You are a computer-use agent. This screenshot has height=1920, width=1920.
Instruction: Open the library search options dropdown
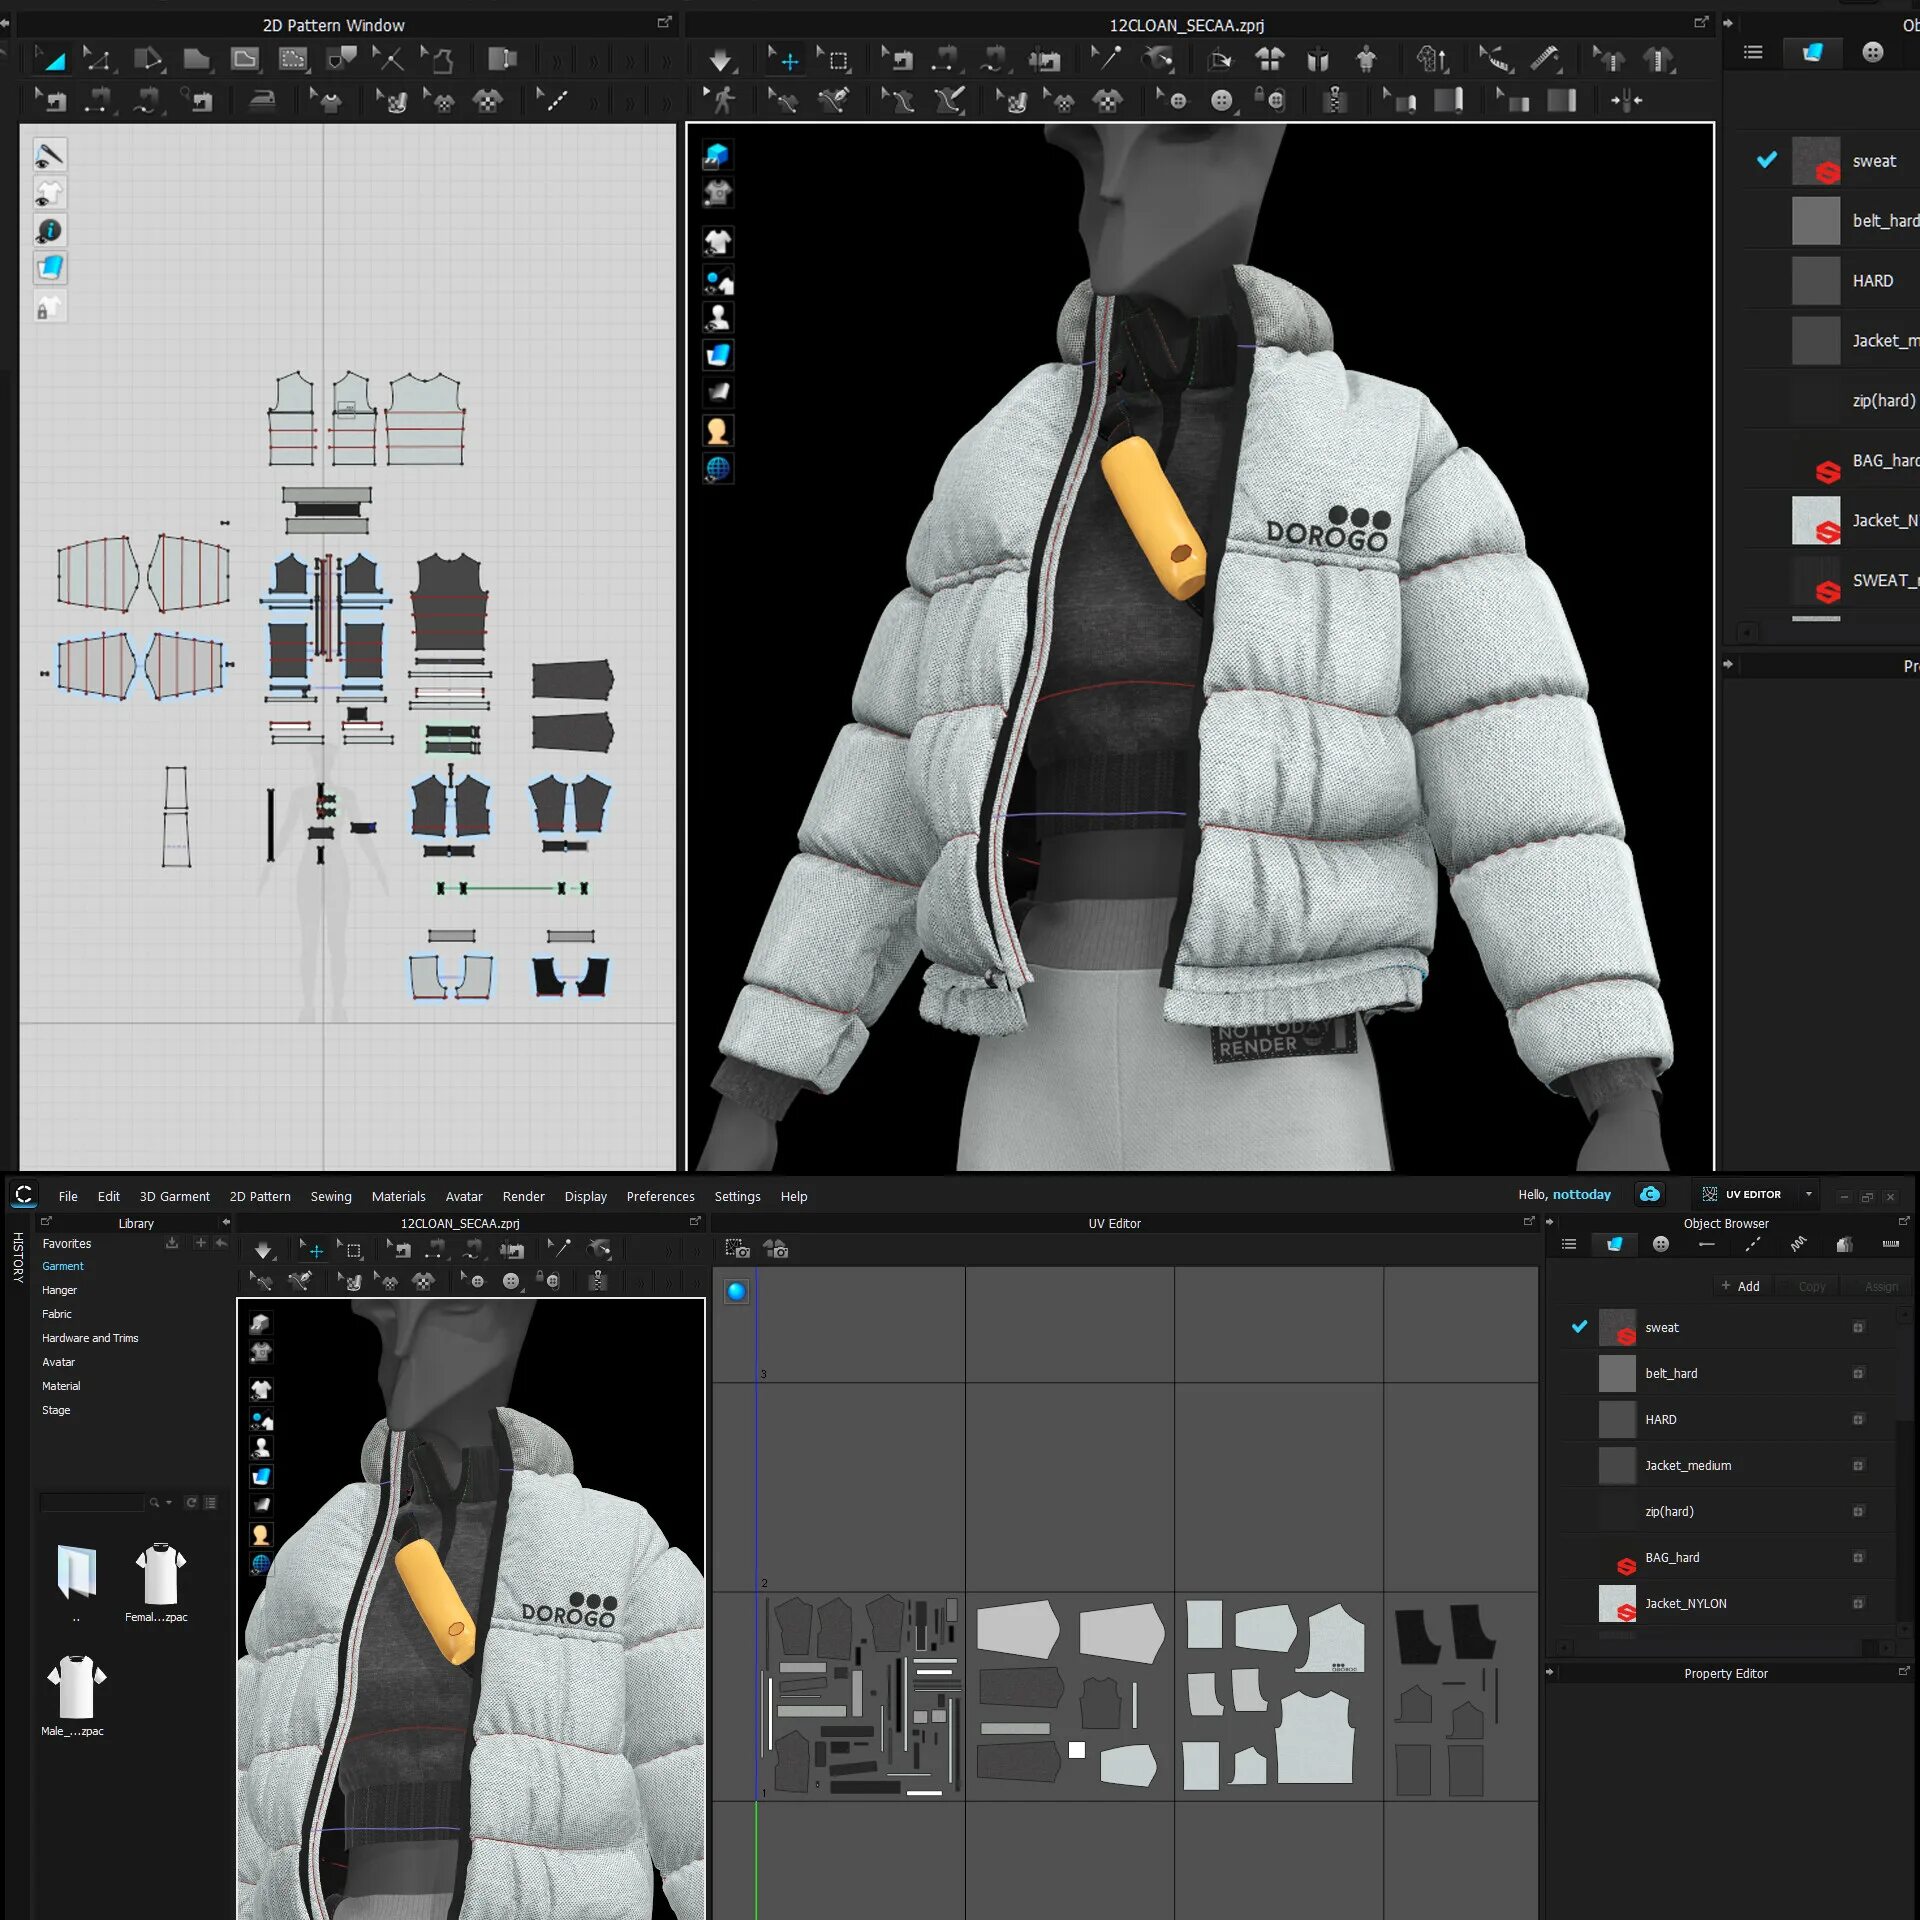coord(168,1502)
